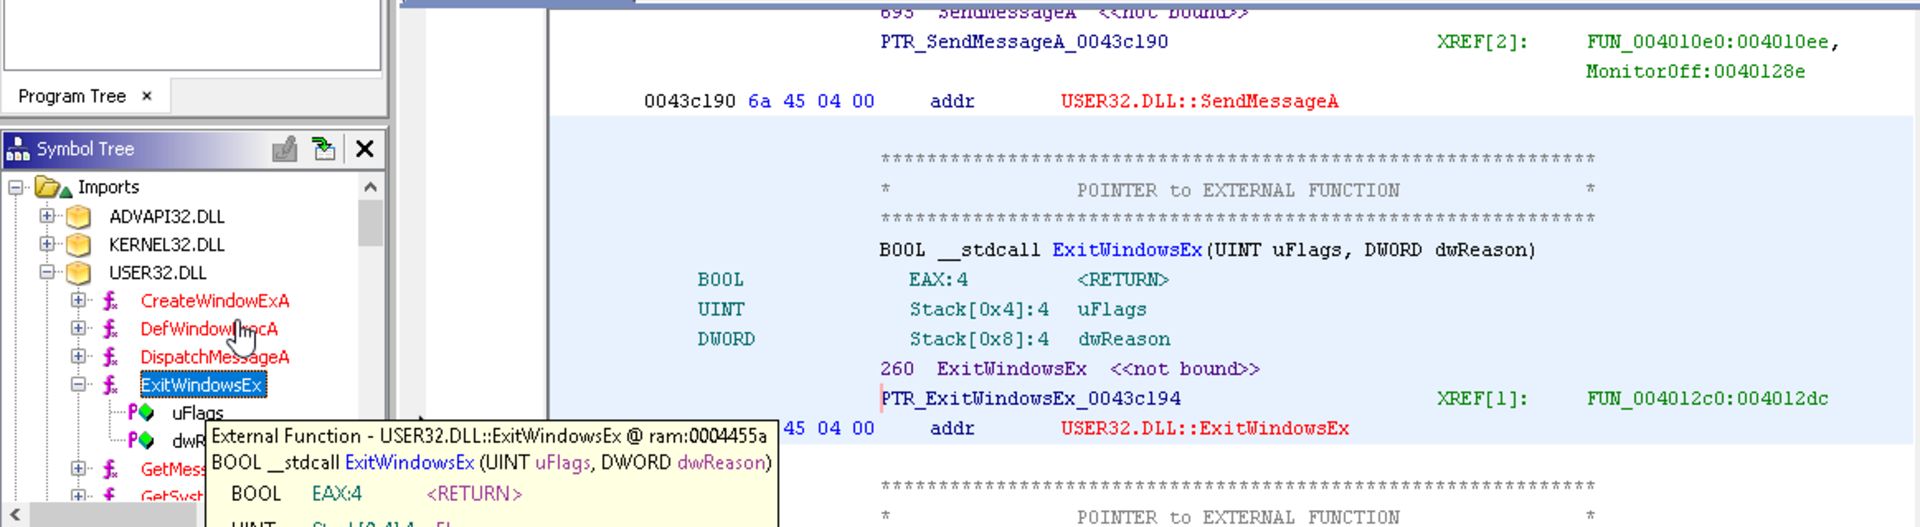This screenshot has height=527, width=1920.
Task: Follow XREF MonitorOff:0040128e
Action: click(x=1695, y=72)
